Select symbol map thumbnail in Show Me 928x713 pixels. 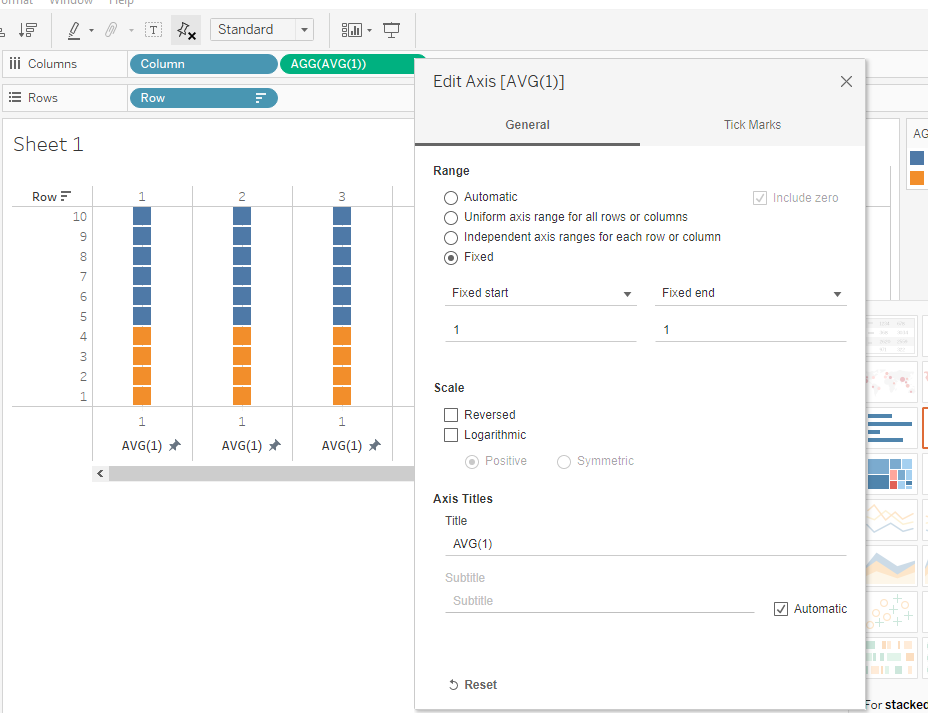coord(891,382)
